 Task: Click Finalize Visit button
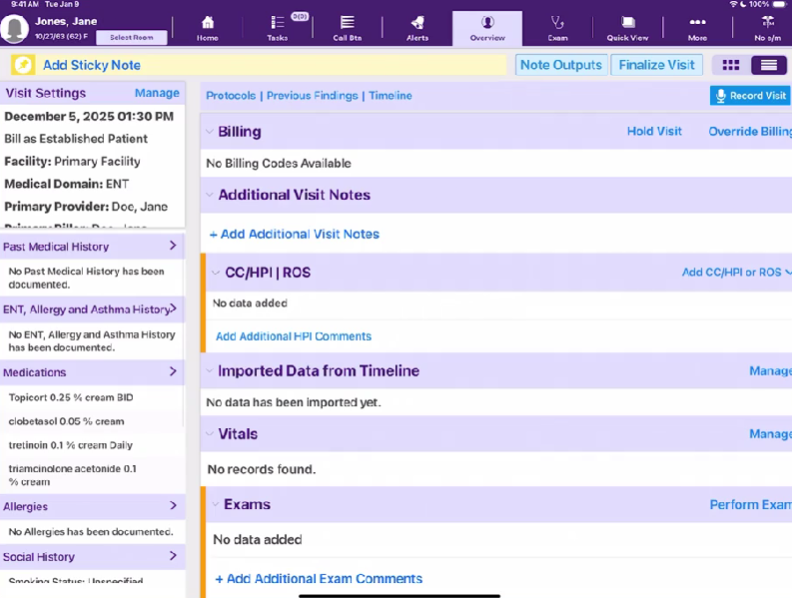point(657,65)
